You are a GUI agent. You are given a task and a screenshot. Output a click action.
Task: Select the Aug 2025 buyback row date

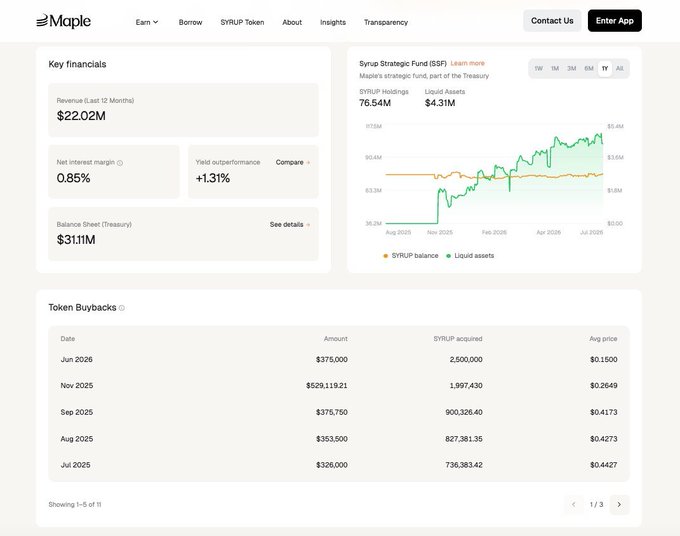pyautogui.click(x=77, y=439)
